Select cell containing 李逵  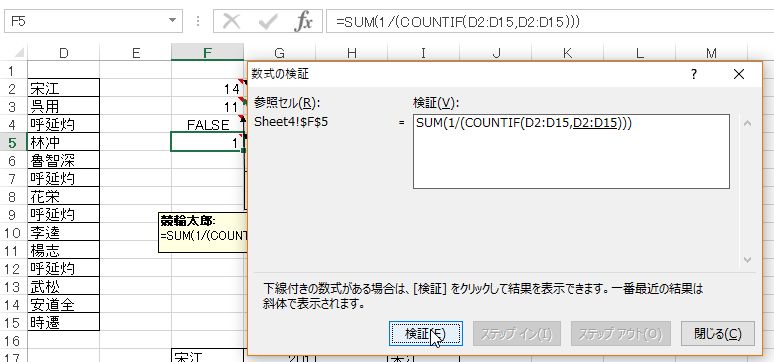[x=64, y=233]
